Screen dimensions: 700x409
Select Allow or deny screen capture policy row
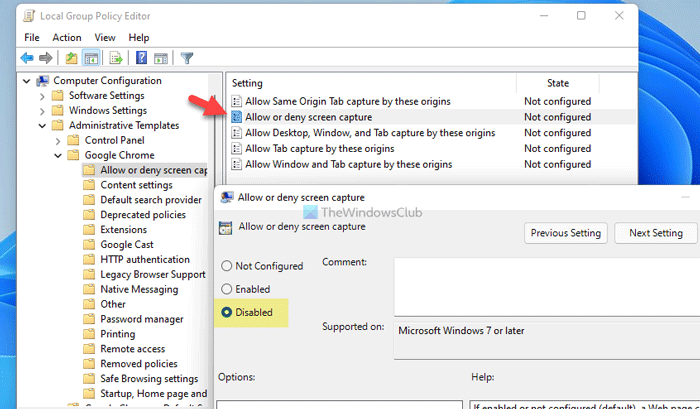click(x=431, y=117)
